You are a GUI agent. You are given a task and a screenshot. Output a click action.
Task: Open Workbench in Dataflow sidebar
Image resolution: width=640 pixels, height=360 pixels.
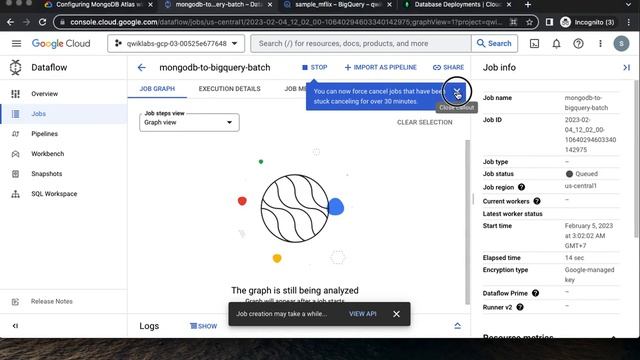[64, 154]
